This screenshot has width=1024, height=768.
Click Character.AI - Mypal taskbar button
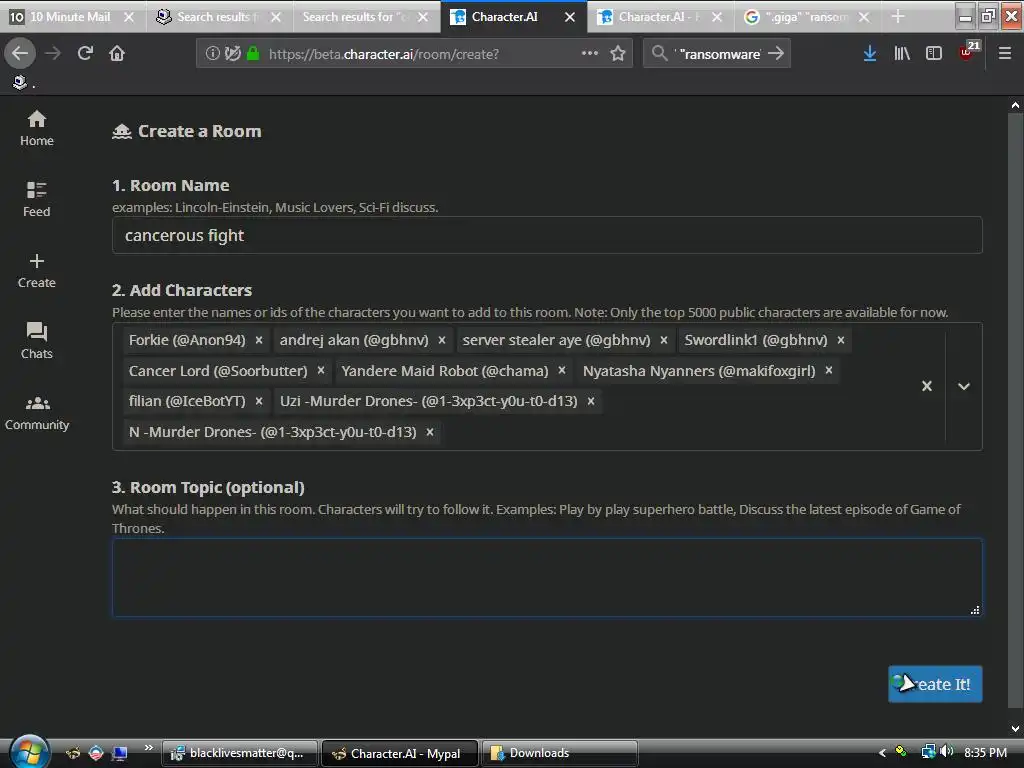pos(400,754)
